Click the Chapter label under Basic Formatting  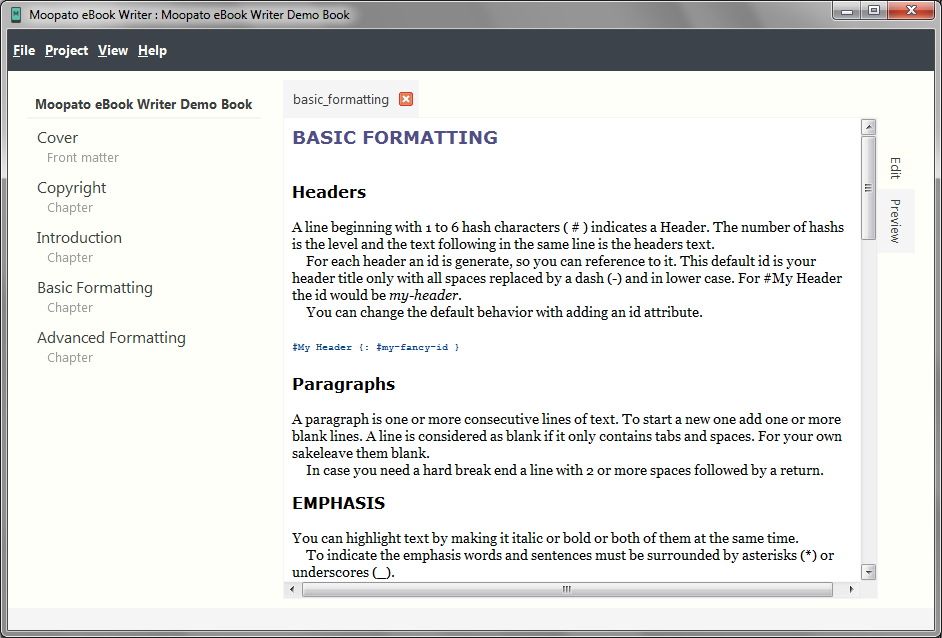(x=70, y=308)
